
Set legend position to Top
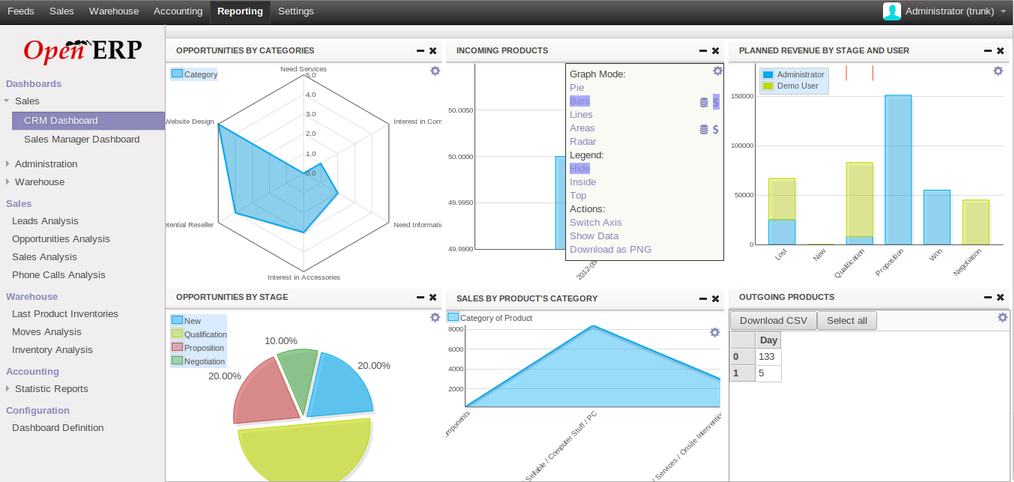tap(578, 196)
